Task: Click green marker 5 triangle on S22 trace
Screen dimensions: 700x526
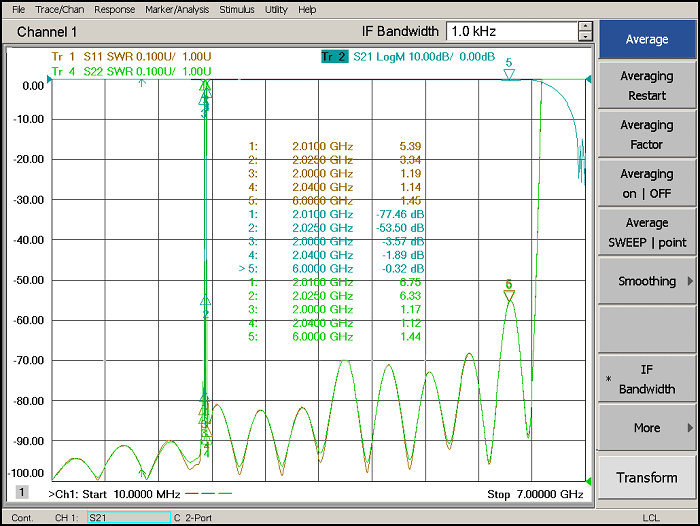Action: pos(509,296)
